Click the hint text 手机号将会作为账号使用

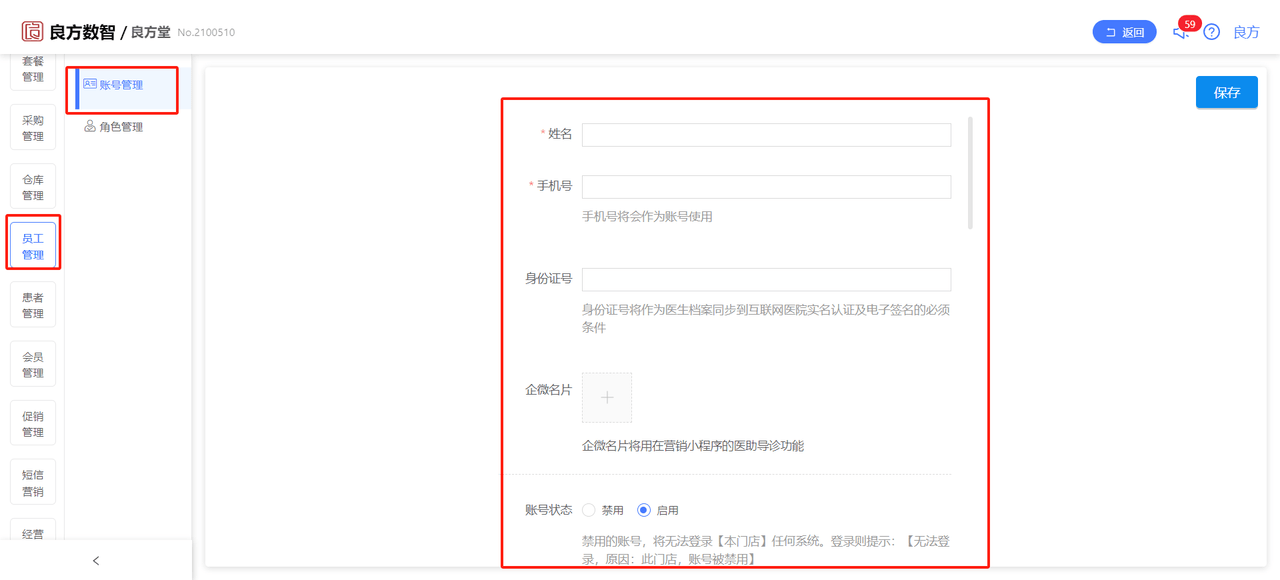647,216
